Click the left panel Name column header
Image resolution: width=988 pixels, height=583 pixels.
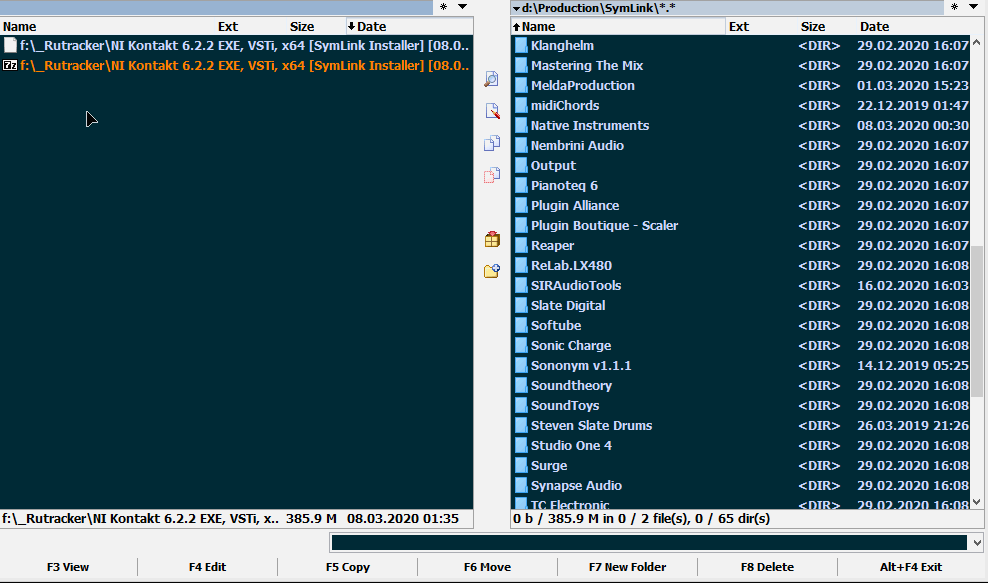pos(107,26)
